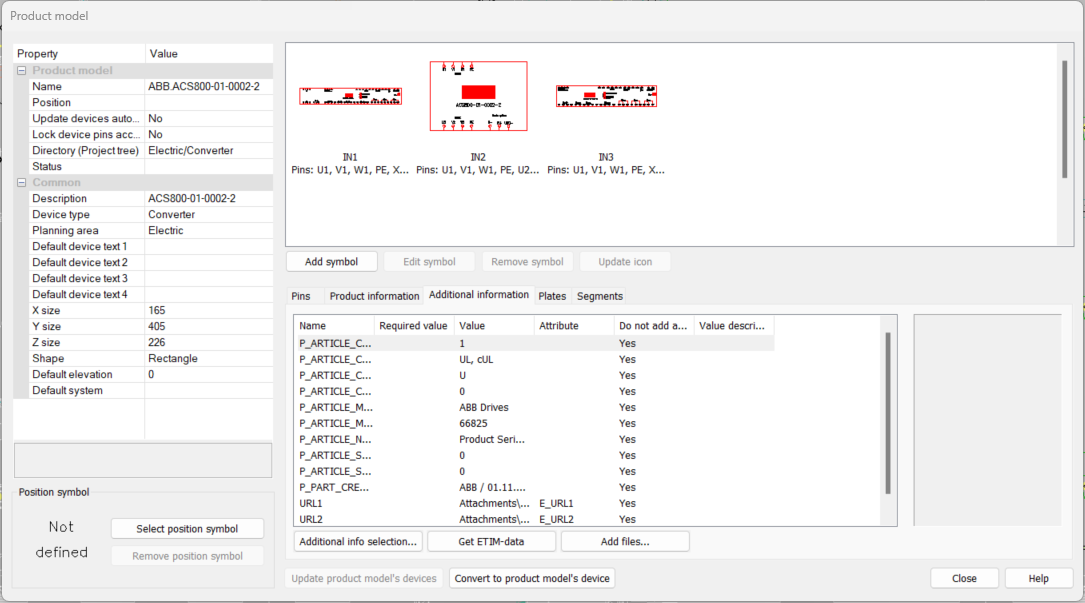Switch to the Pins tab
The image size is (1085, 603).
[x=301, y=296]
